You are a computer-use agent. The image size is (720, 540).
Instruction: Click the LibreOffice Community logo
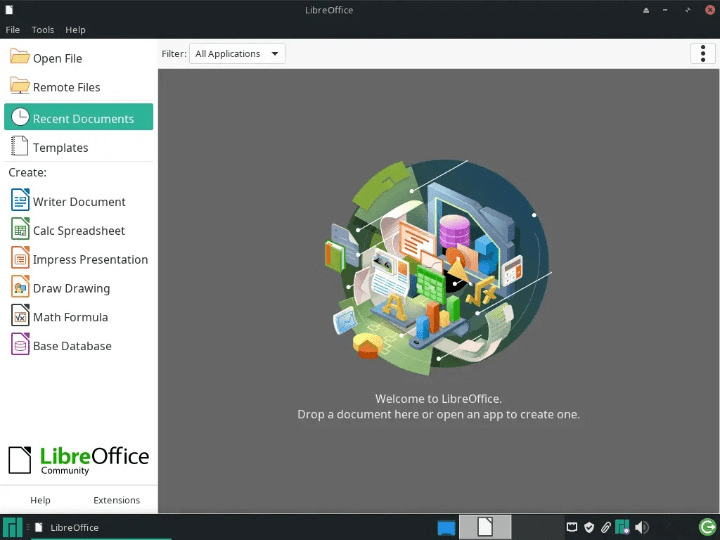point(79,460)
